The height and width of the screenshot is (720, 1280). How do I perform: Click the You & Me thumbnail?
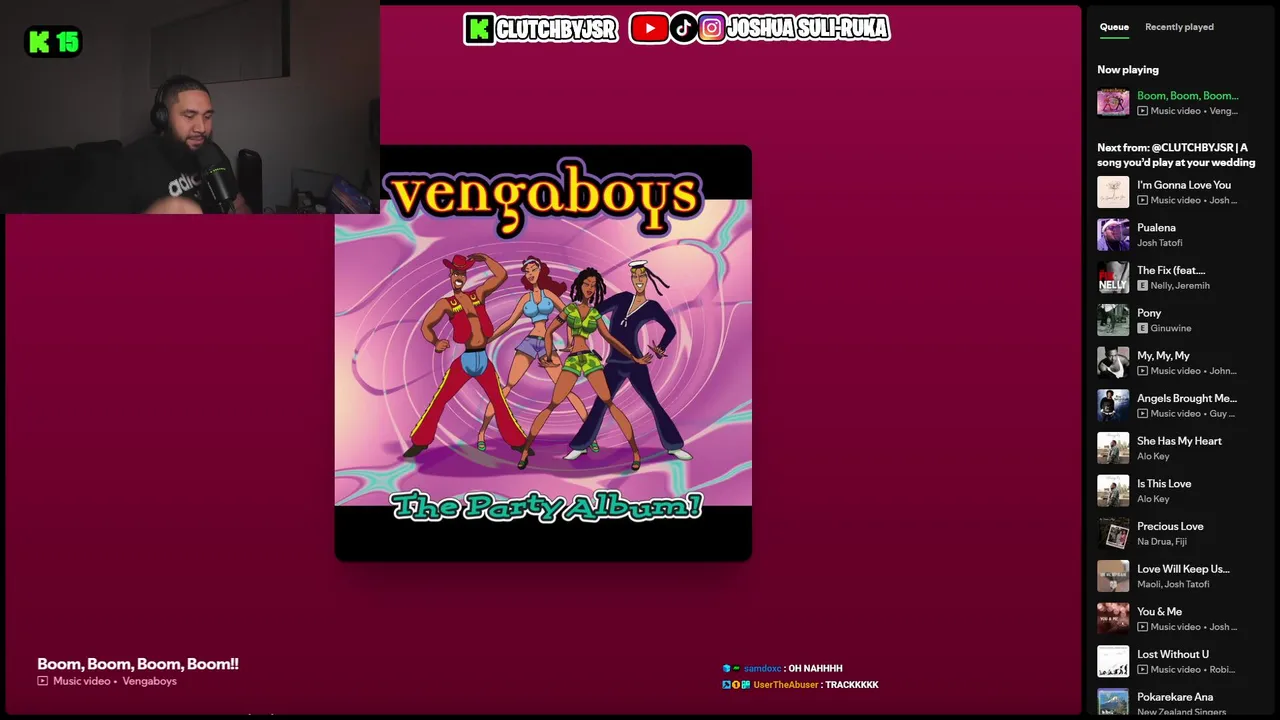(1113, 619)
